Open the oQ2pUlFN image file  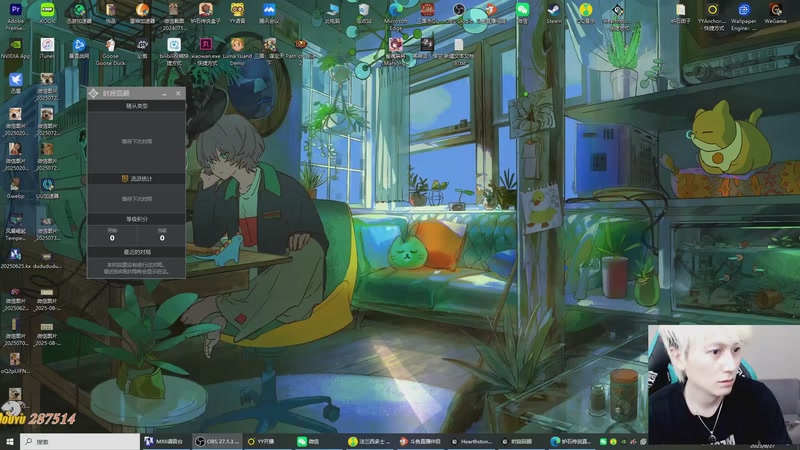pos(15,364)
